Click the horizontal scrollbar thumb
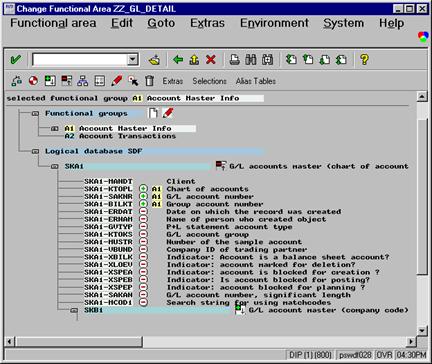The height and width of the screenshot is (364, 432). coord(79,341)
